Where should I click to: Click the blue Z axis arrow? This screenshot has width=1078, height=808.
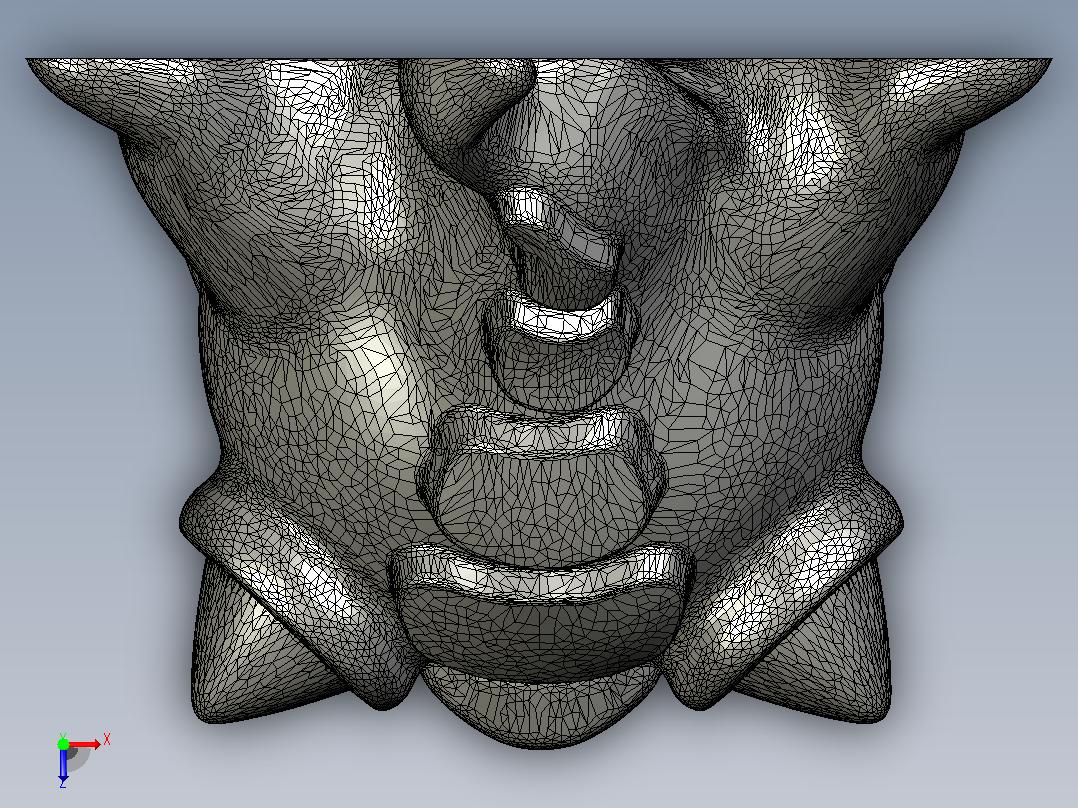coord(63,765)
